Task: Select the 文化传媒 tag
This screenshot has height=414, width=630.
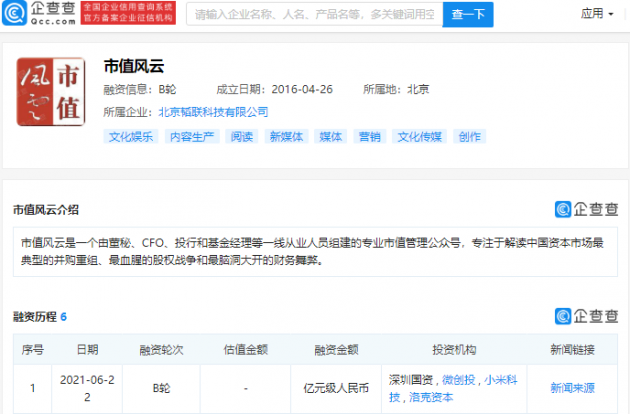Action: pos(419,137)
